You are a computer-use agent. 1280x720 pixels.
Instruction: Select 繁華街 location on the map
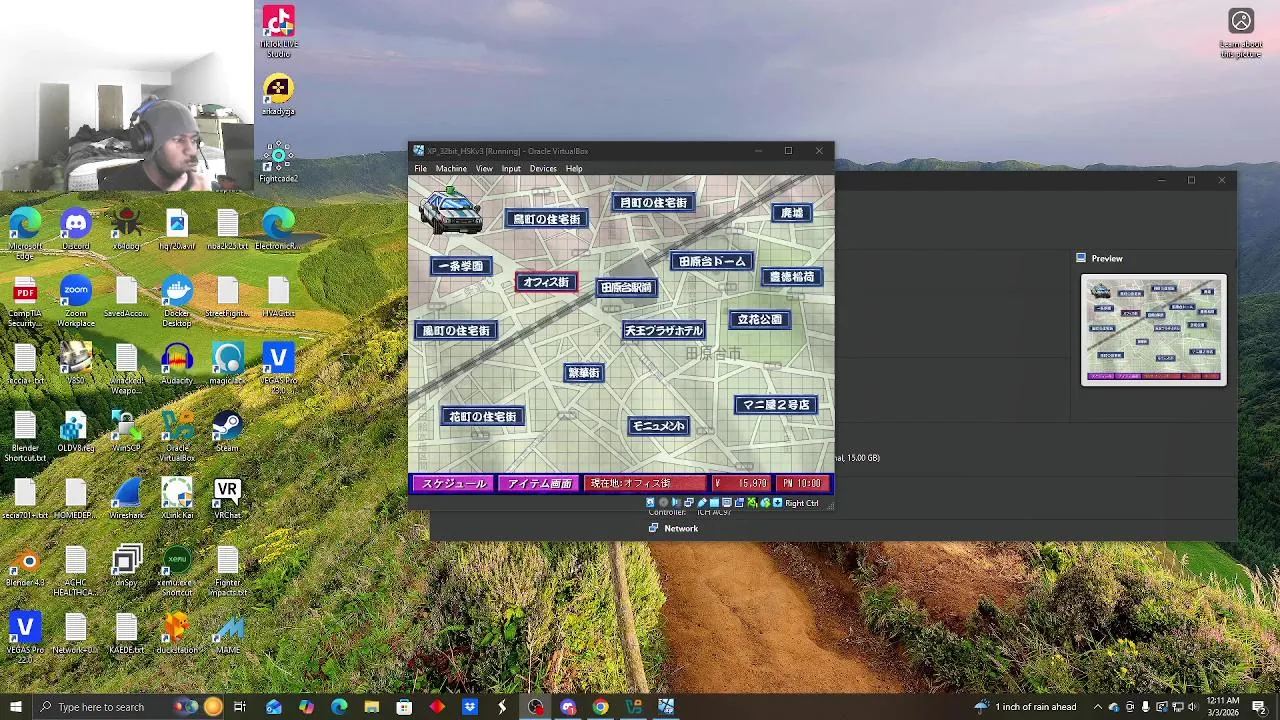(x=584, y=372)
